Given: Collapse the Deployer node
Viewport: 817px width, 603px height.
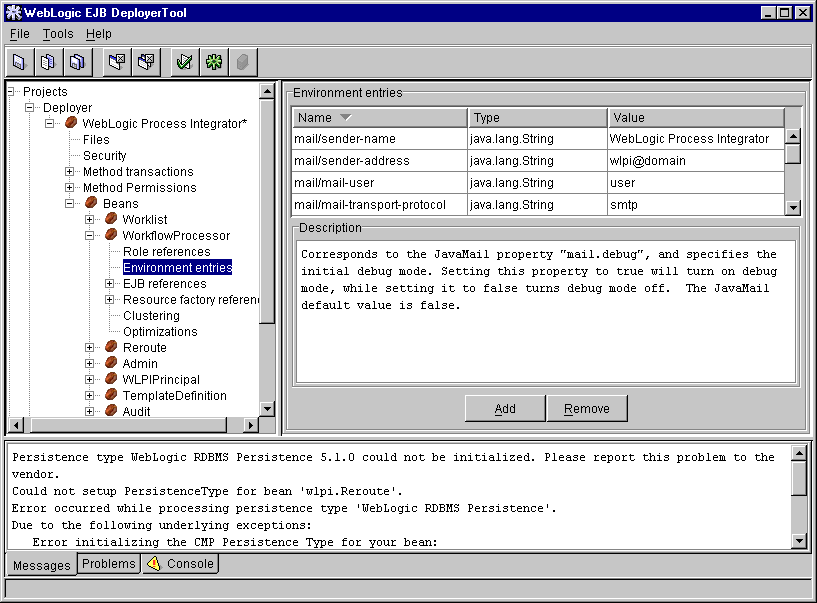Looking at the screenshot, I should 30,108.
